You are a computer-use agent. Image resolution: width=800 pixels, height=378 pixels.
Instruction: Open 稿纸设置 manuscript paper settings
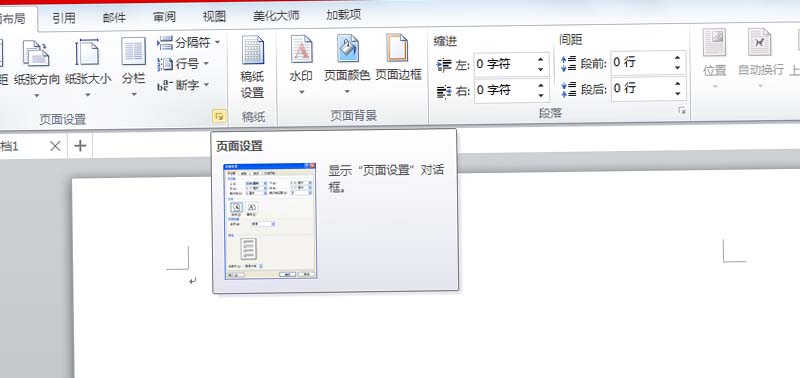253,68
